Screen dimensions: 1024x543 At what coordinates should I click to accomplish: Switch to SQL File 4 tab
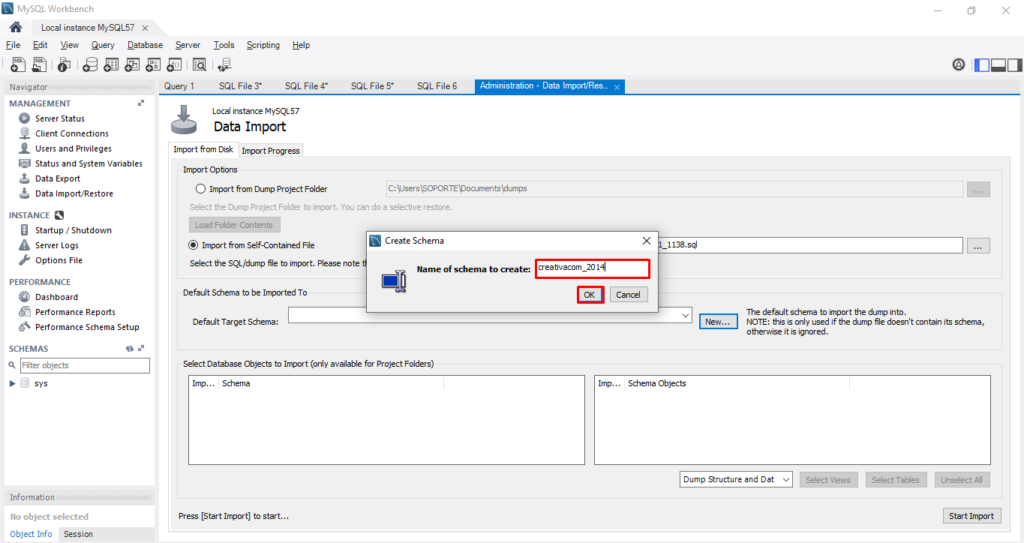pos(306,86)
